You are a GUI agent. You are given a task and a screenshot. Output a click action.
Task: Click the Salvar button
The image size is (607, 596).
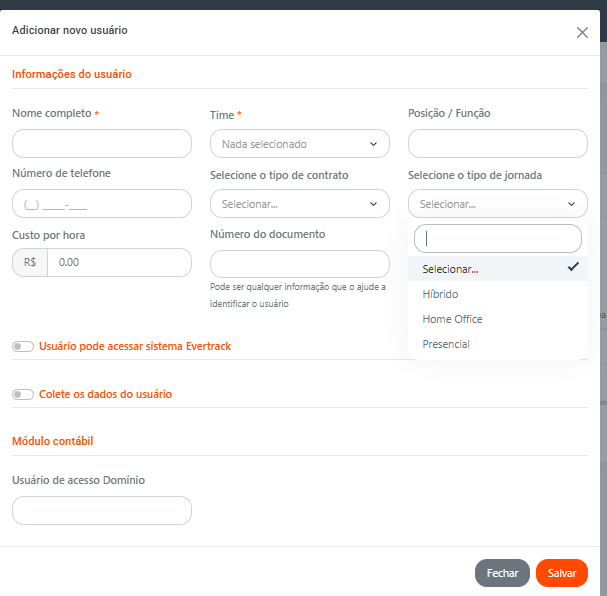[562, 573]
